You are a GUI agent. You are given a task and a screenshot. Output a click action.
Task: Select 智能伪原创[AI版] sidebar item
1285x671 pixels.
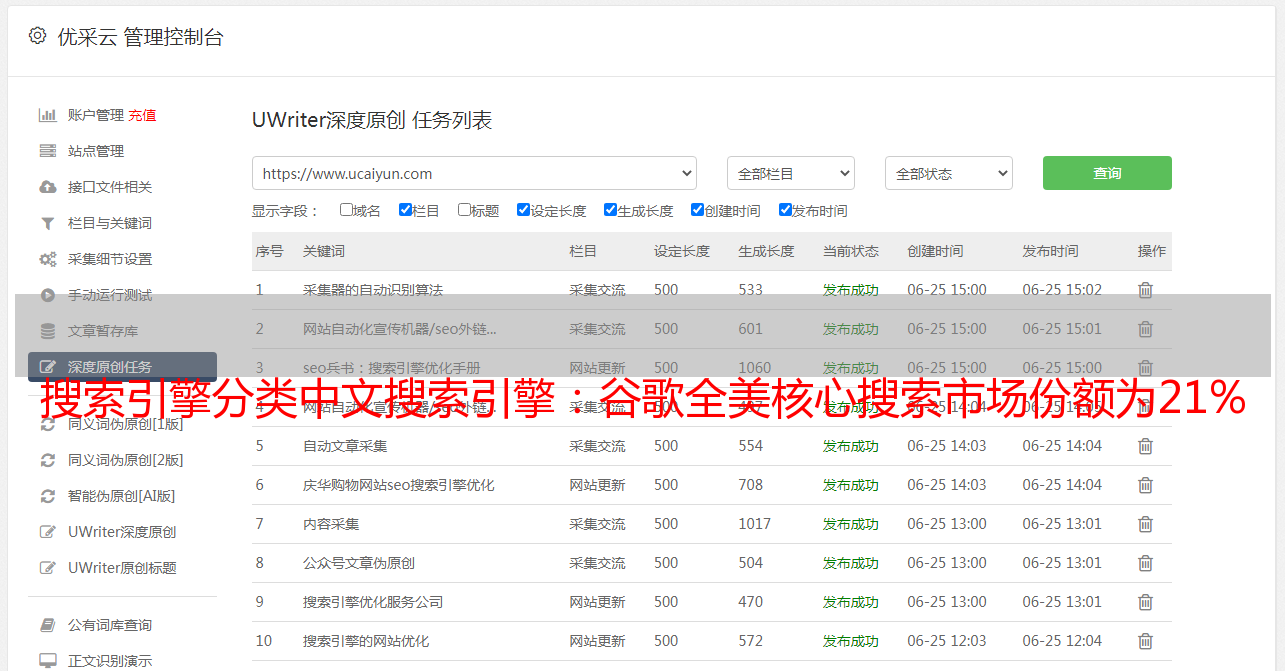pyautogui.click(x=121, y=496)
